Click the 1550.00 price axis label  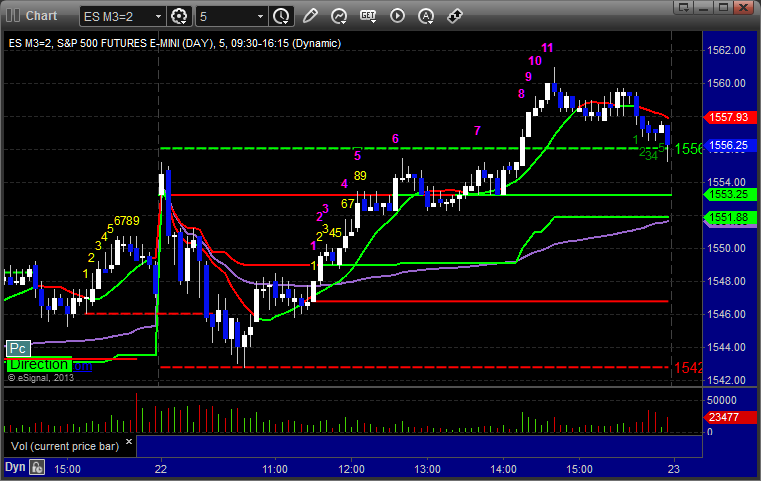[726, 248]
